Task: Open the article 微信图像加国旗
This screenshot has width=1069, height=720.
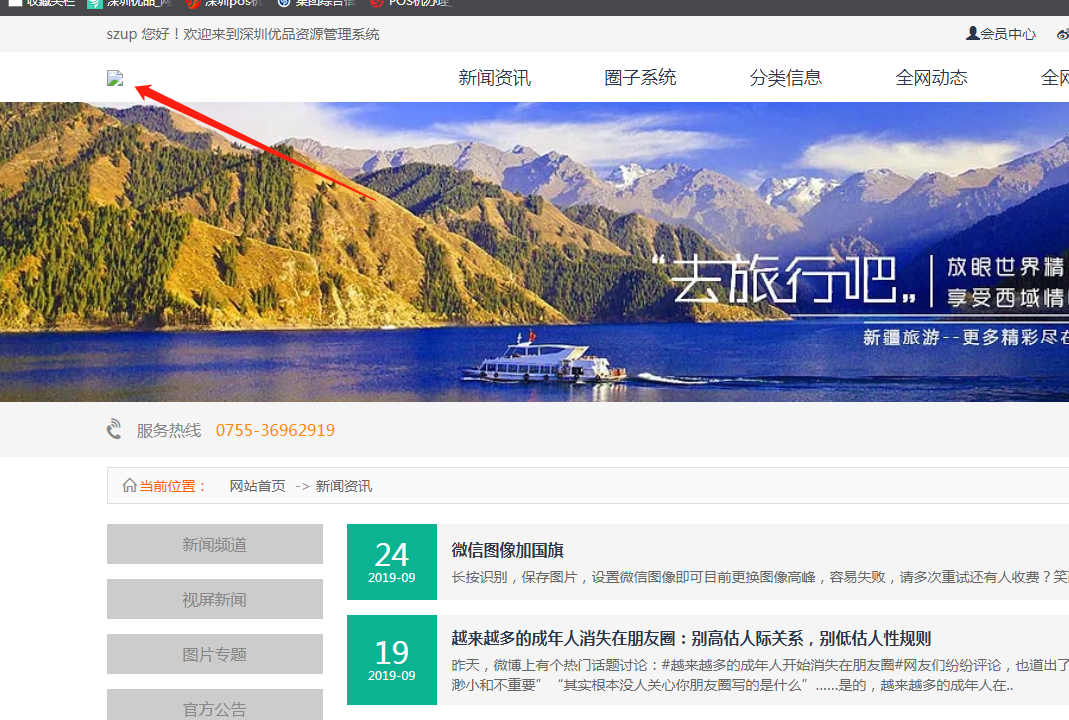Action: [x=507, y=550]
